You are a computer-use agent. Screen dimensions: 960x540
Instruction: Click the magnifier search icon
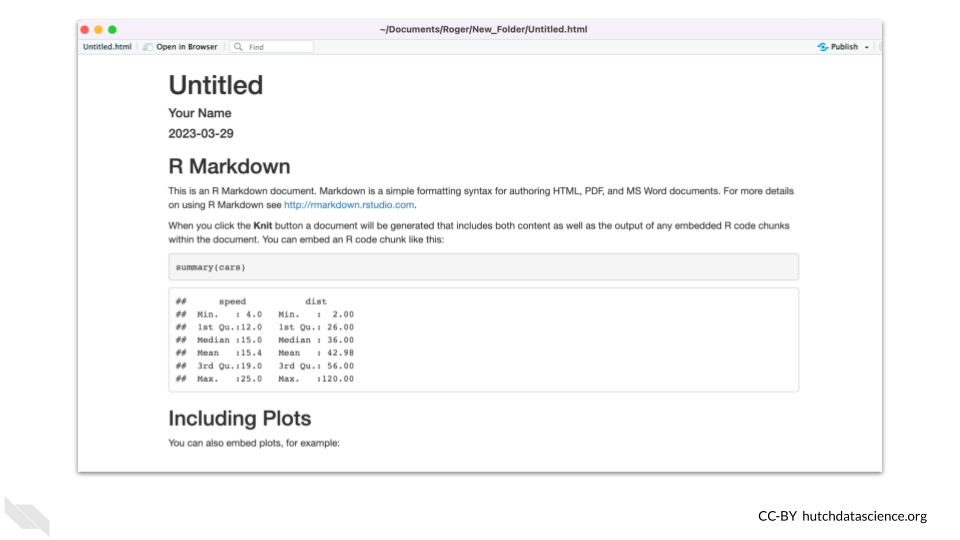[x=238, y=47]
